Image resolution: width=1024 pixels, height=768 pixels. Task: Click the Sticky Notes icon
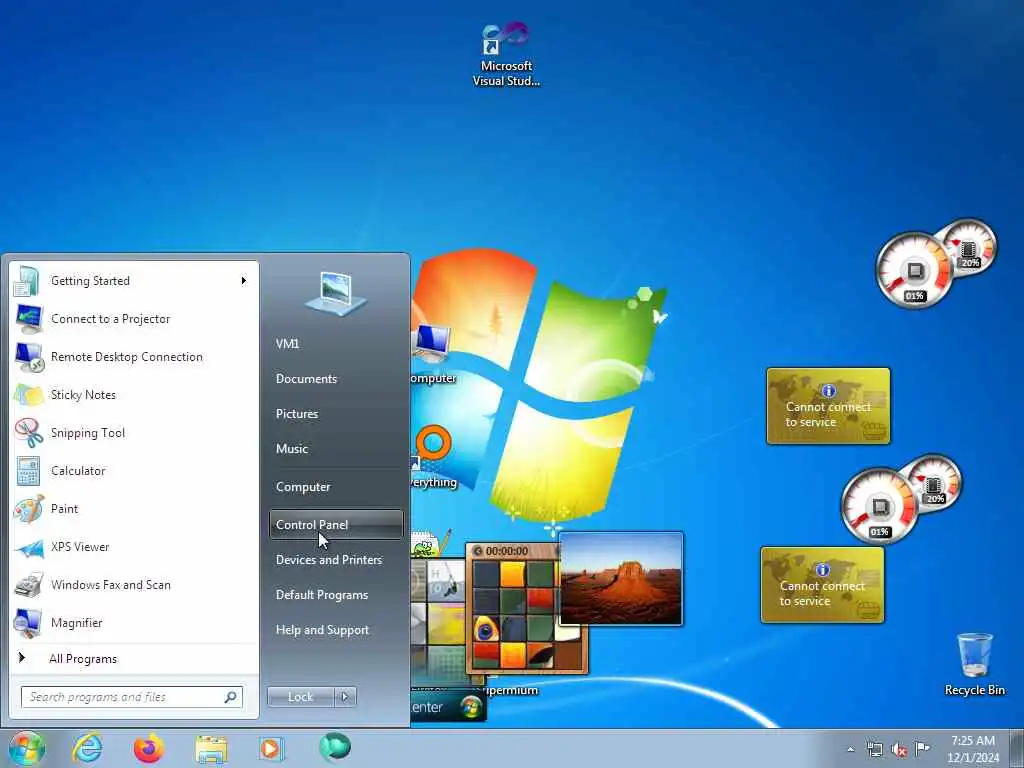(29, 395)
